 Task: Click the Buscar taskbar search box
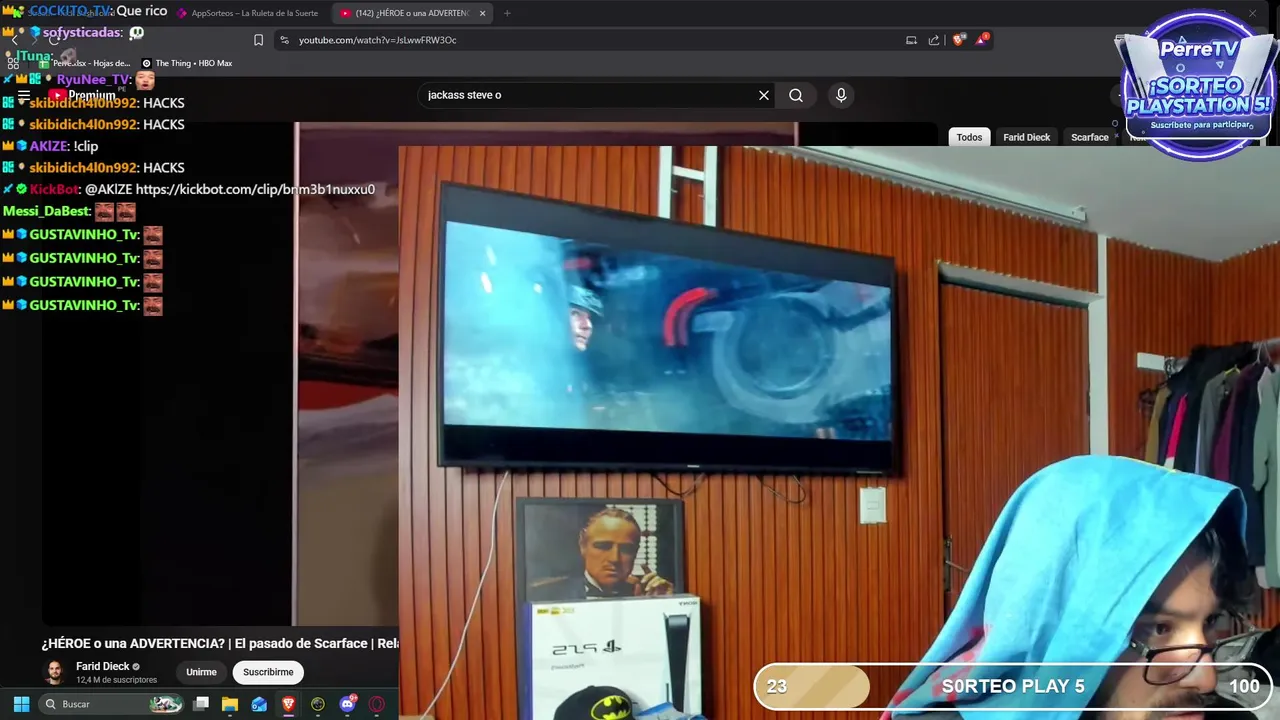pyautogui.click(x=112, y=704)
